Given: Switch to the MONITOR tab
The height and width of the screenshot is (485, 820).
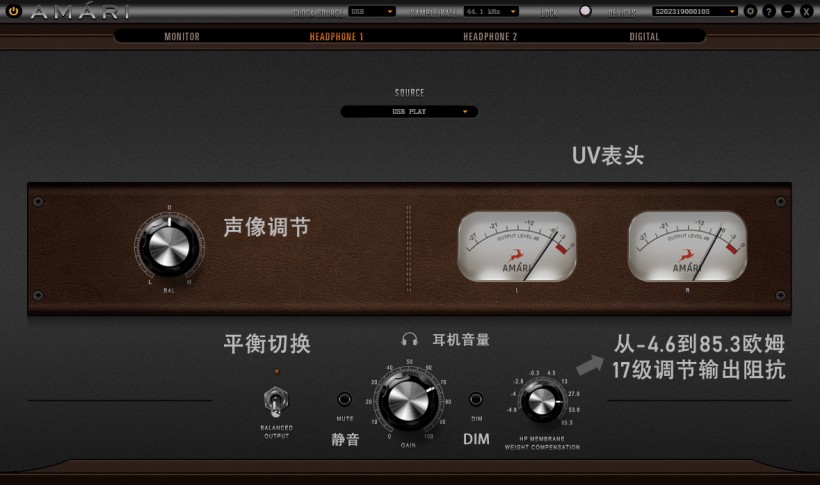Looking at the screenshot, I should 182,37.
